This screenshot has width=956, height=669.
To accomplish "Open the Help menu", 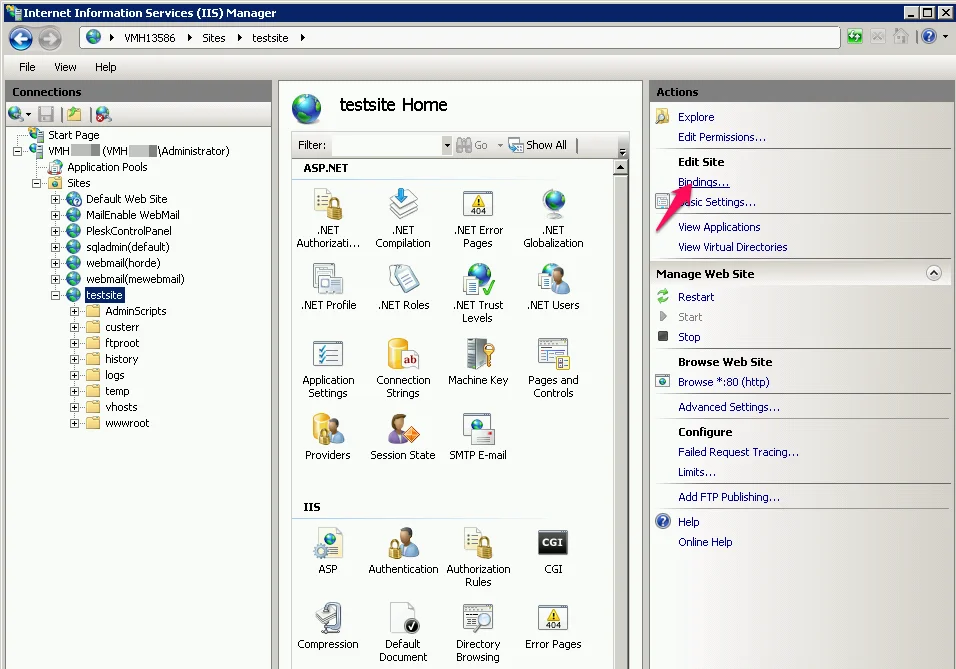I will (105, 67).
